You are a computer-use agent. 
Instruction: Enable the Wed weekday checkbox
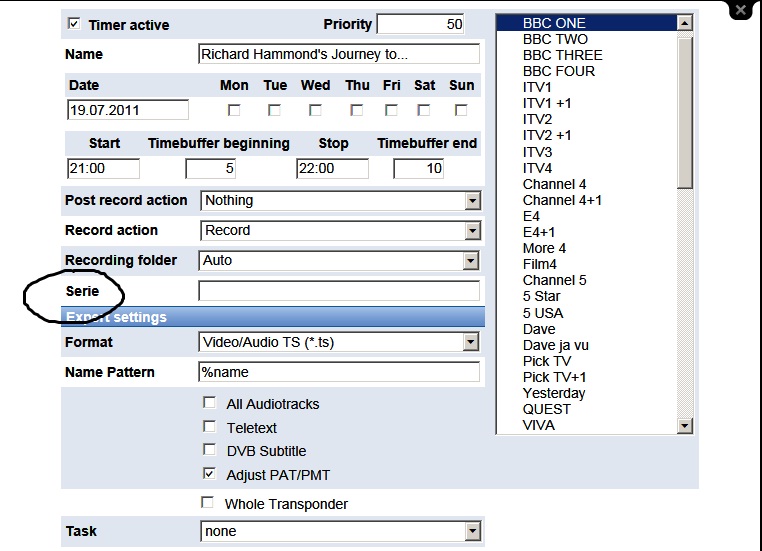(x=315, y=110)
